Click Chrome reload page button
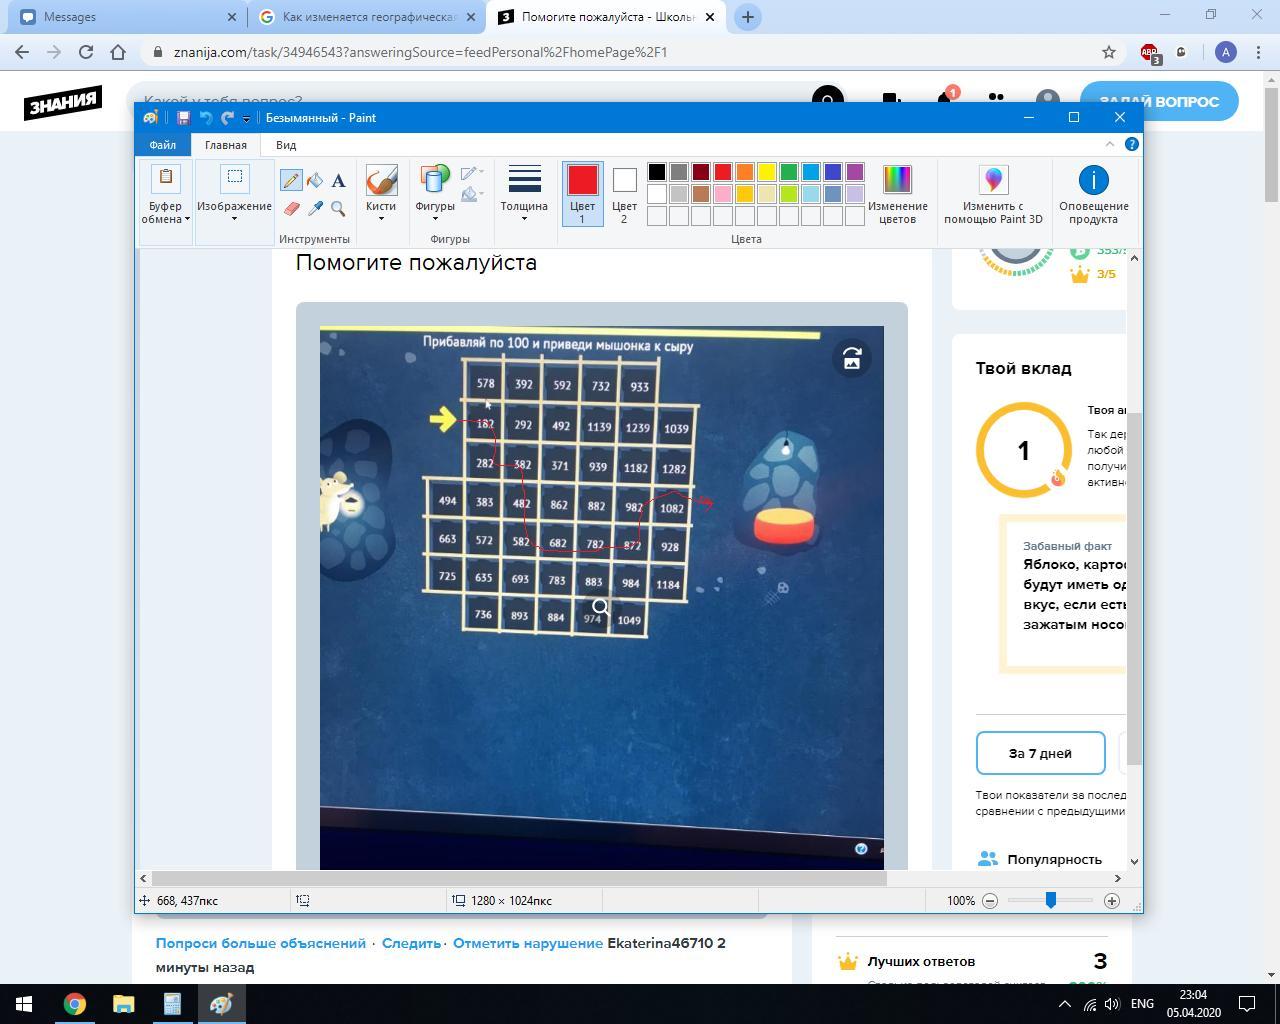Image resolution: width=1280 pixels, height=1024 pixels. pos(86,52)
